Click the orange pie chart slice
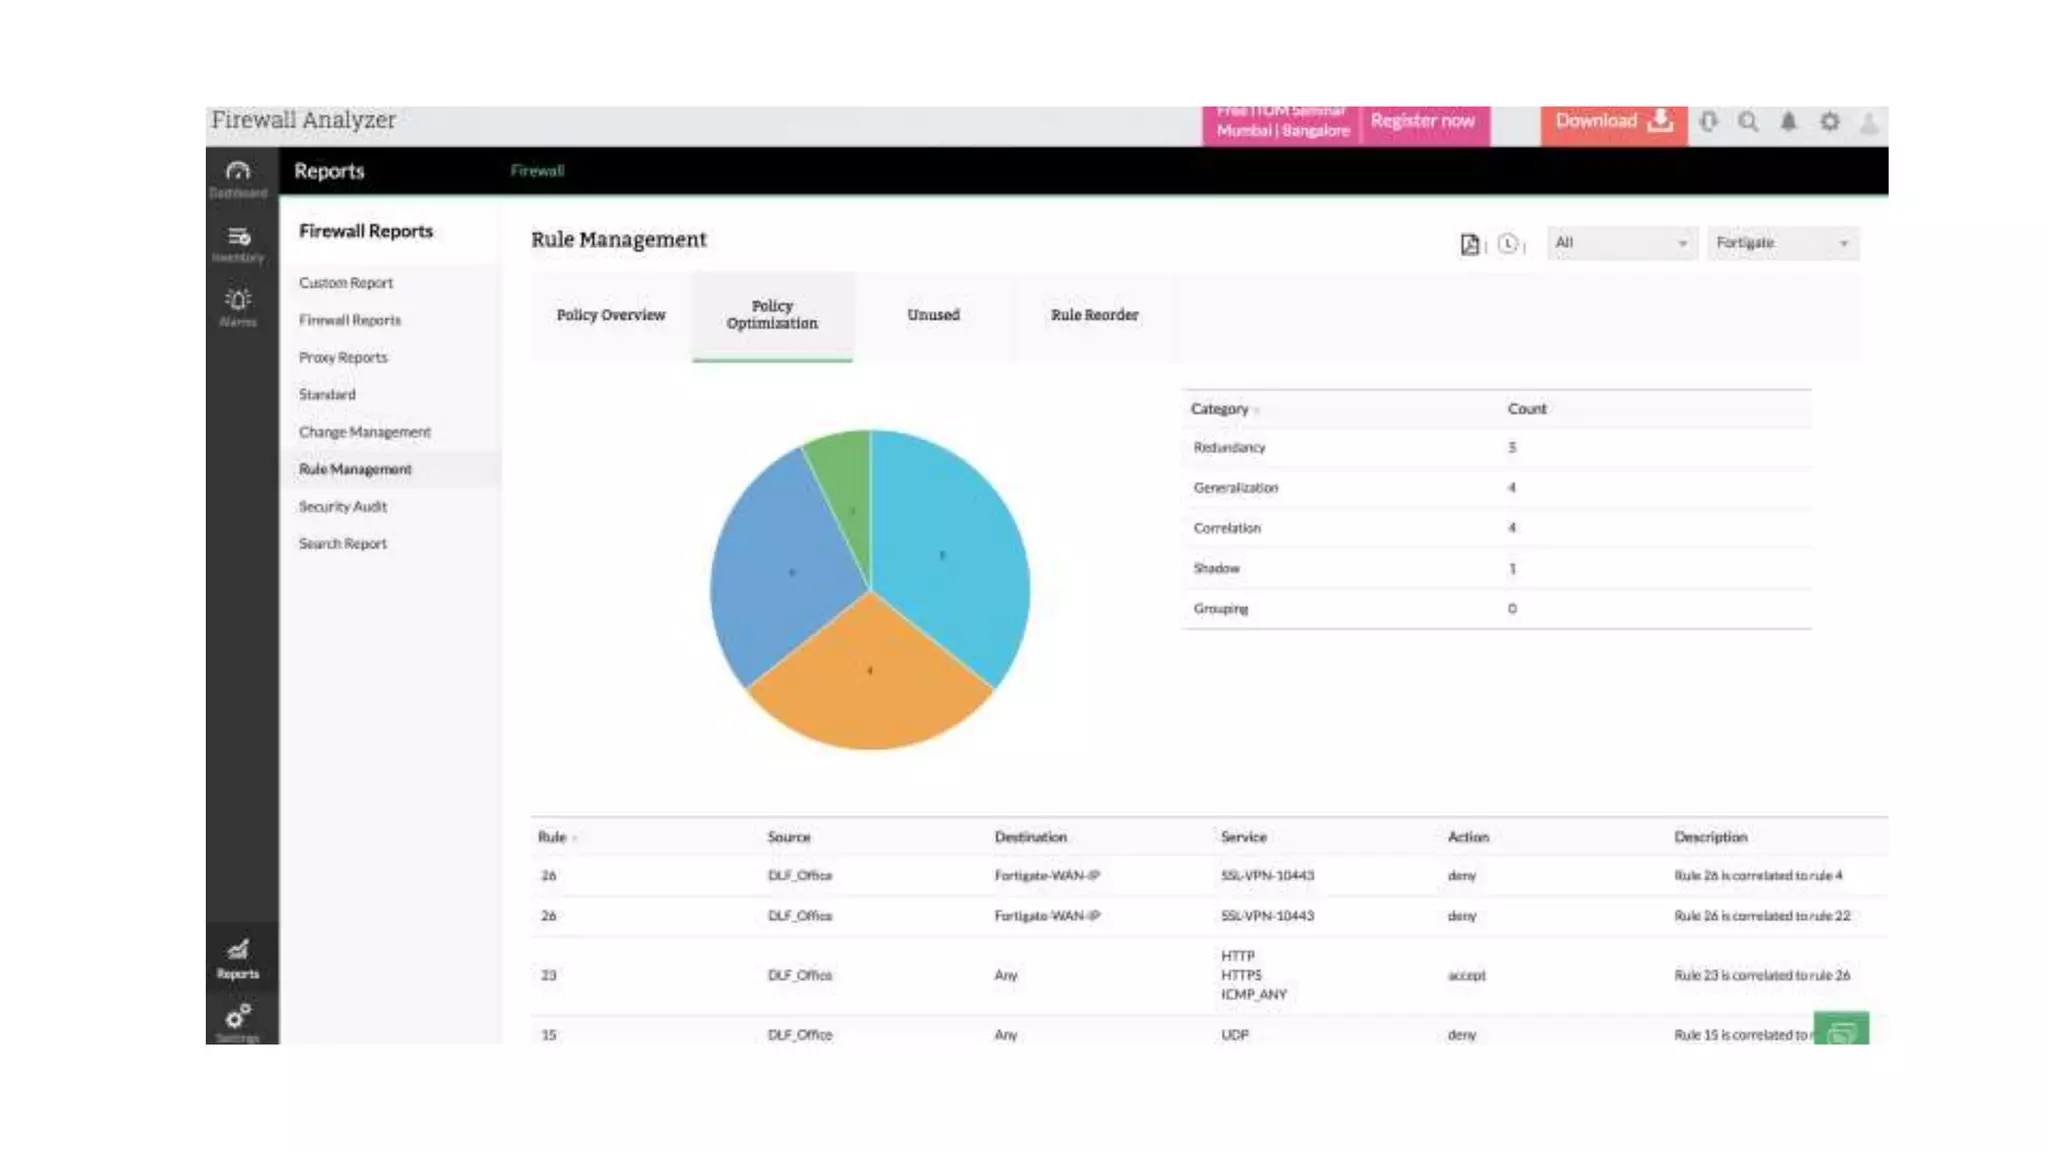2048x1152 pixels. pyautogui.click(x=869, y=685)
